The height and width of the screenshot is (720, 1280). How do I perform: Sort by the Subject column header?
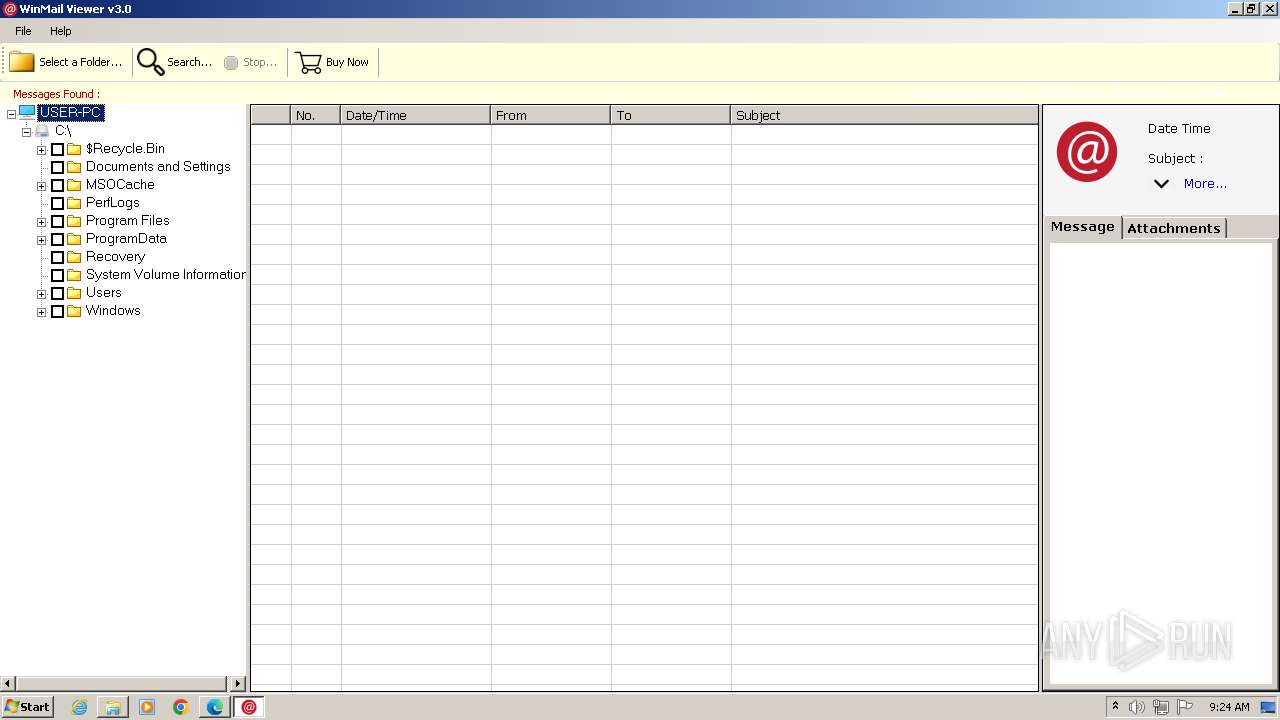coord(884,115)
